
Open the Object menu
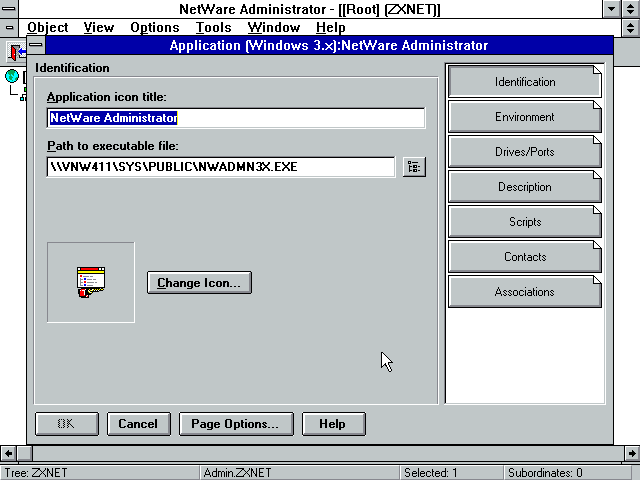pos(47,27)
